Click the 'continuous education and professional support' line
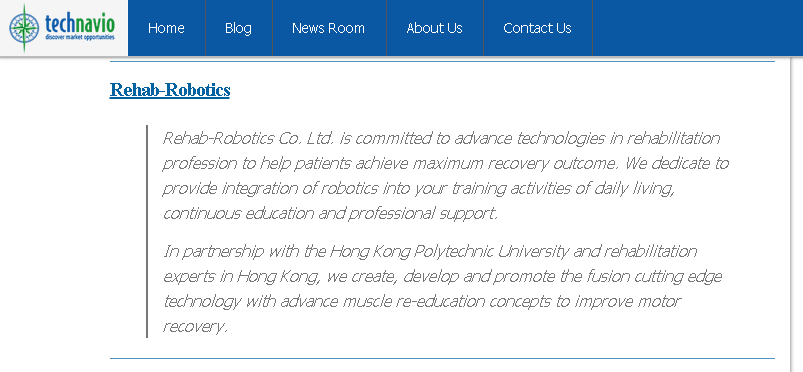The width and height of the screenshot is (803, 372). pos(330,214)
